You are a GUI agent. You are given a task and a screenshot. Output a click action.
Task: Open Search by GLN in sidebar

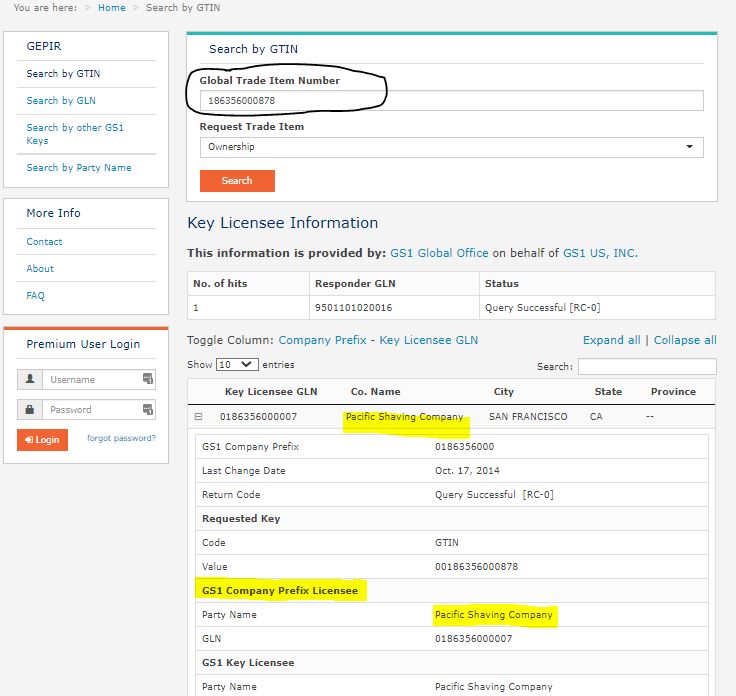pyautogui.click(x=61, y=100)
